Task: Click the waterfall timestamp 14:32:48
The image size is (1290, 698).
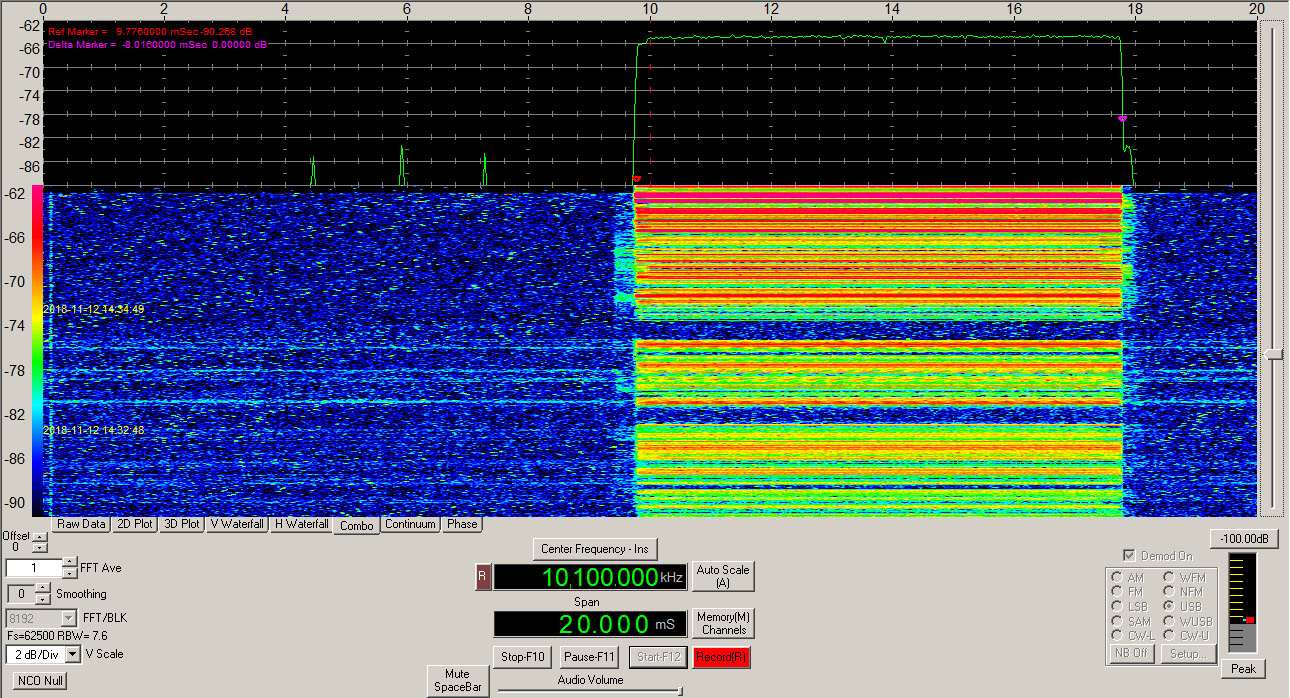Action: 95,429
